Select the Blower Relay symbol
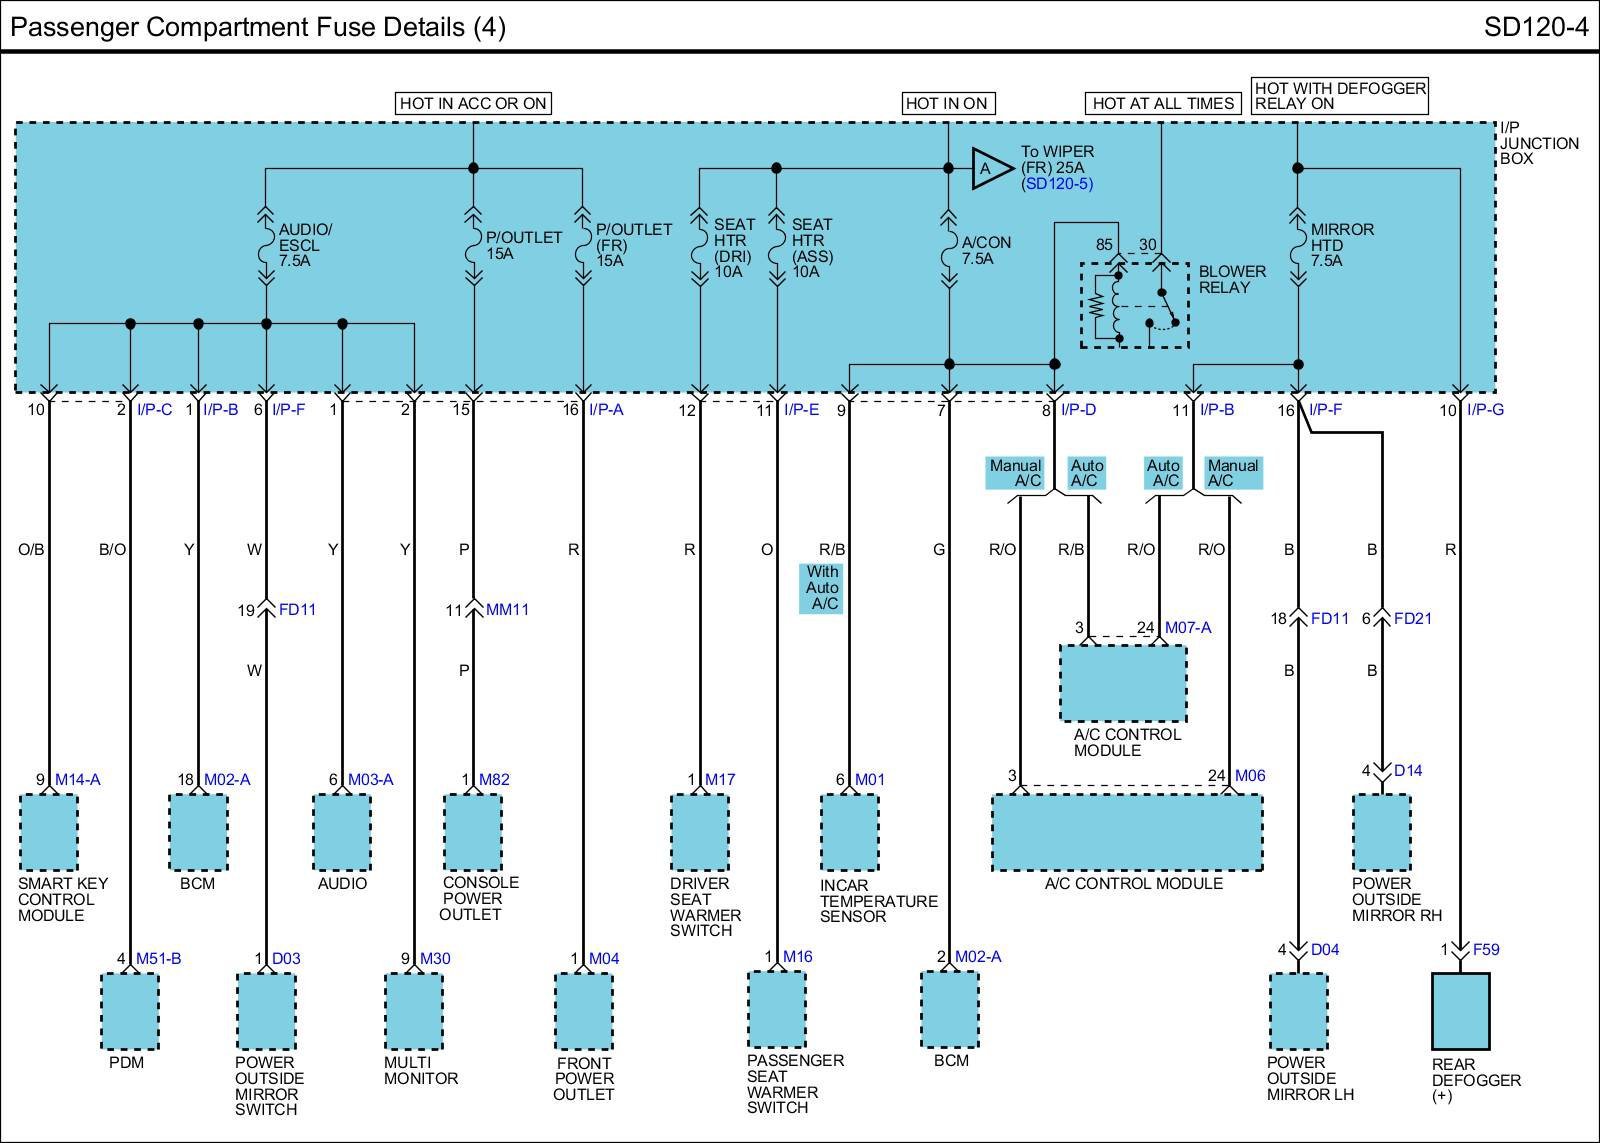The image size is (1600, 1143). click(1134, 305)
